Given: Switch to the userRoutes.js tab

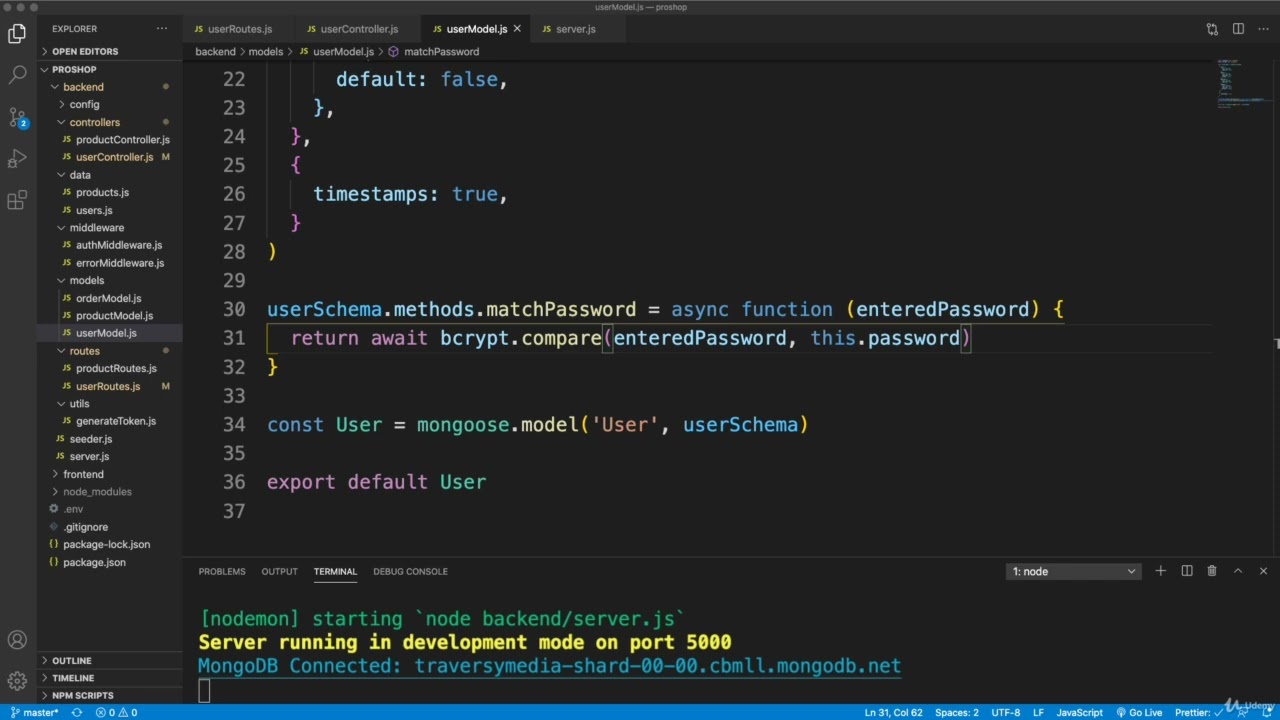Looking at the screenshot, I should 239,29.
